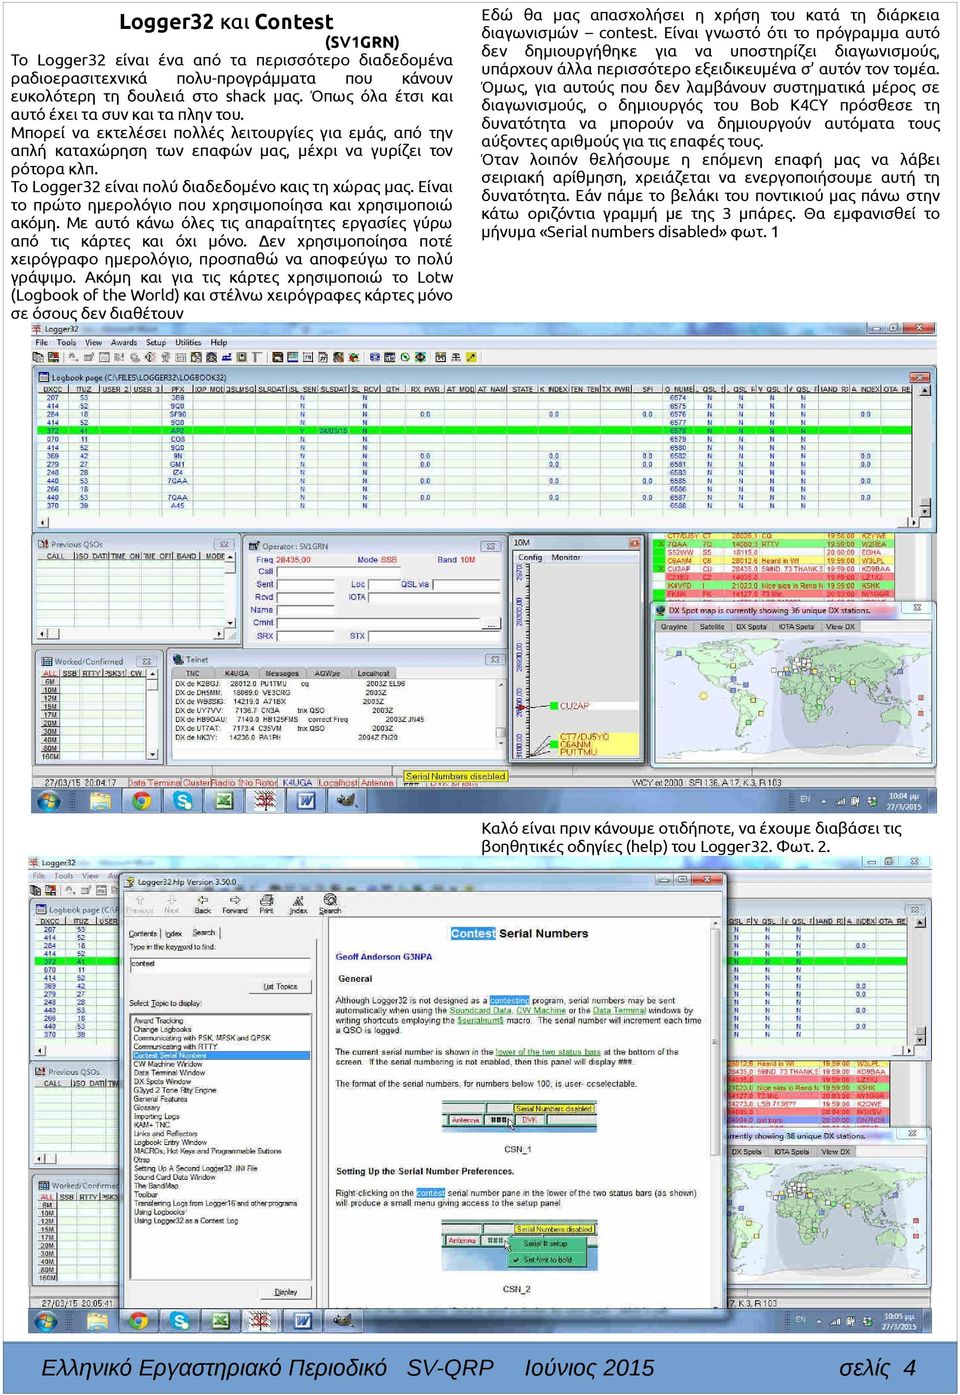Viewport: 960px width, 1395px height.
Task: Open File Explorer folder in upper taskbar
Action: coord(100,801)
